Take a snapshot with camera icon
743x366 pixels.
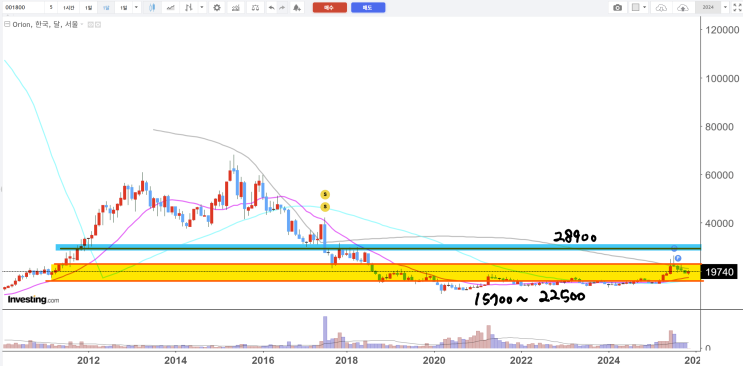[x=617, y=8]
